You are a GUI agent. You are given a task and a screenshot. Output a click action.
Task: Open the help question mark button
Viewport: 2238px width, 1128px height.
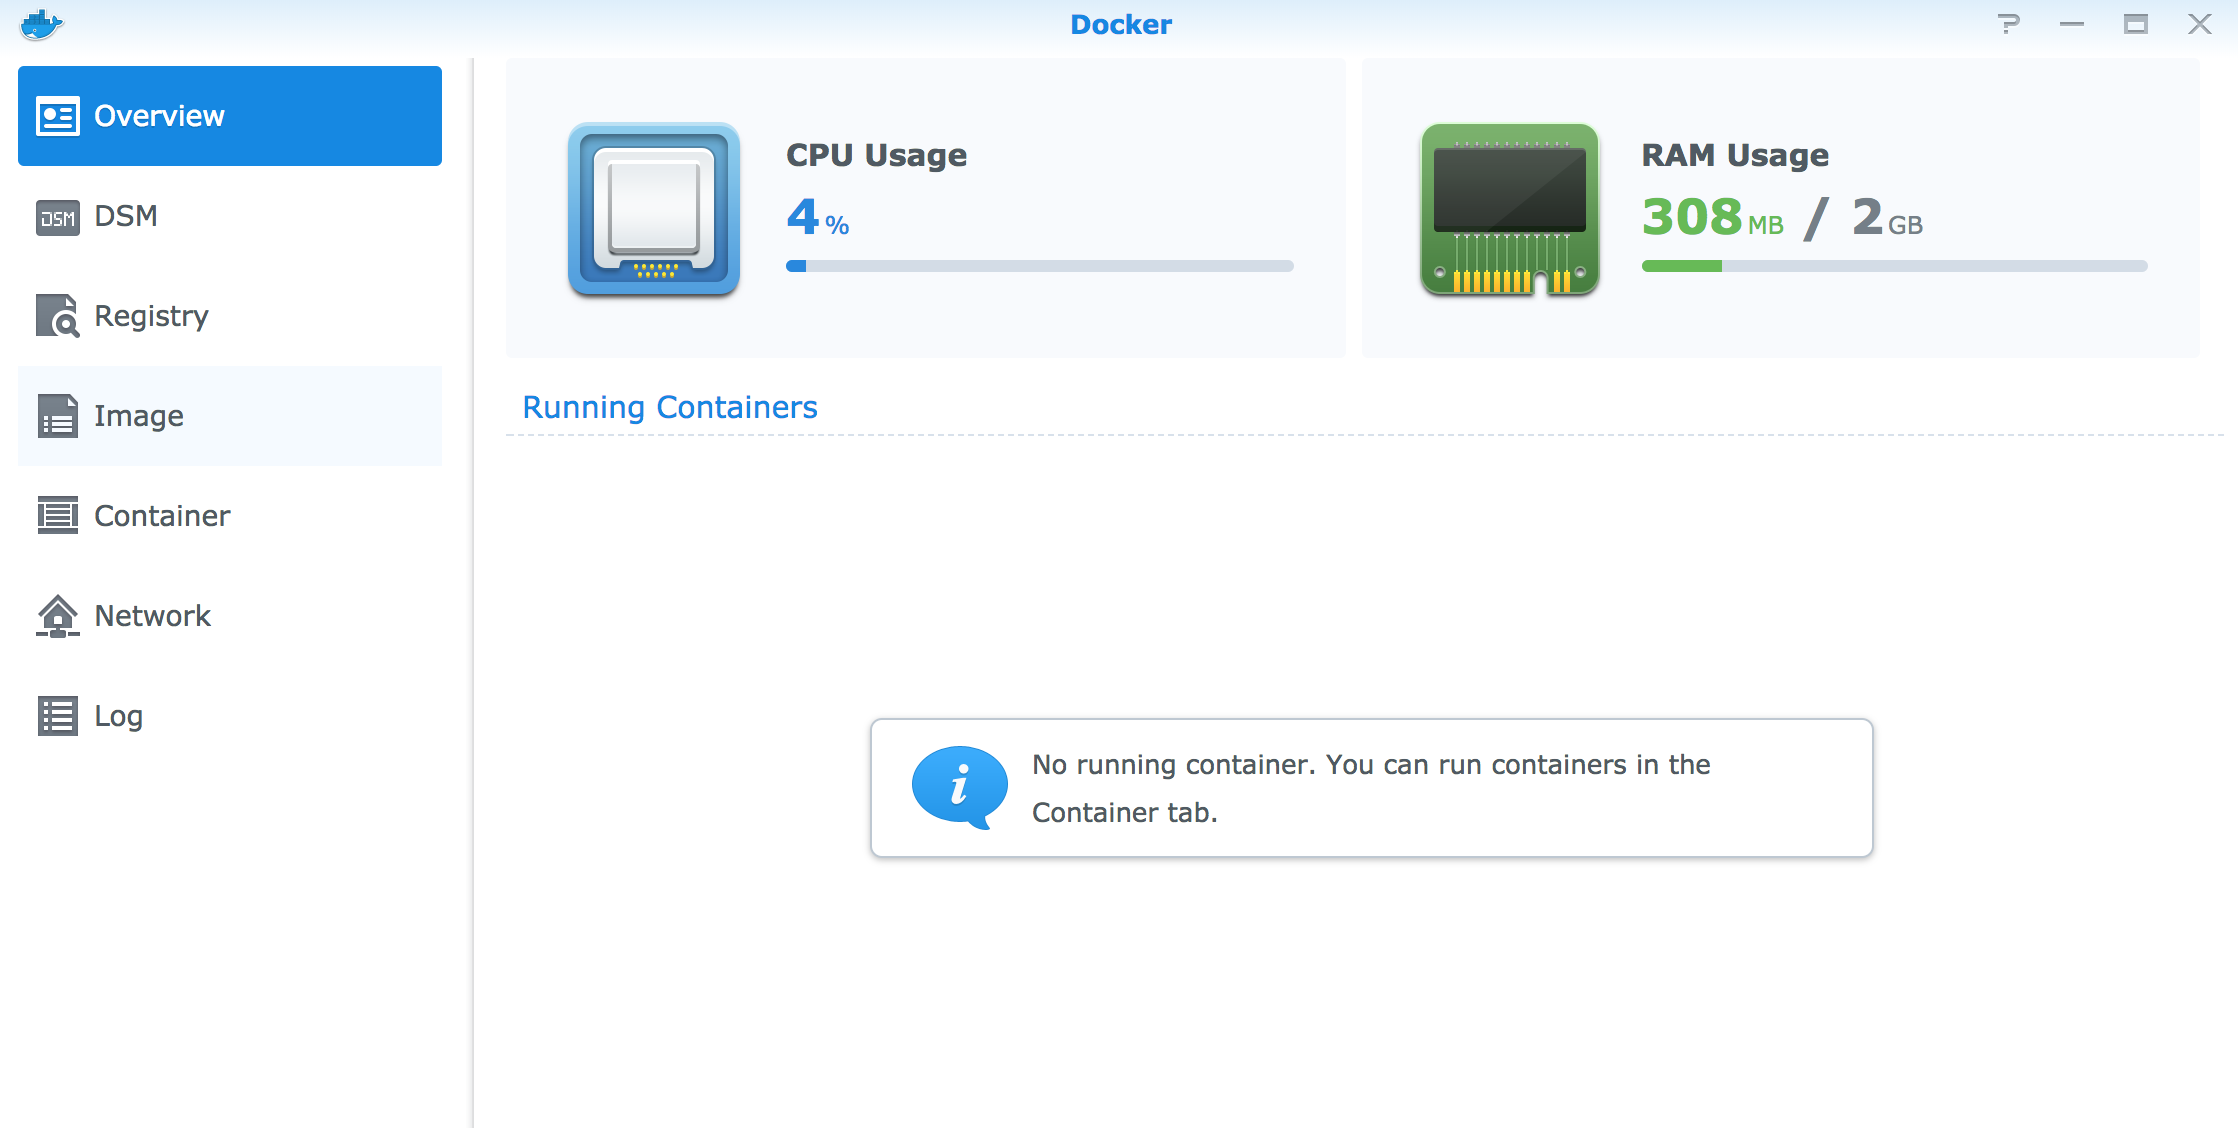point(2008,24)
